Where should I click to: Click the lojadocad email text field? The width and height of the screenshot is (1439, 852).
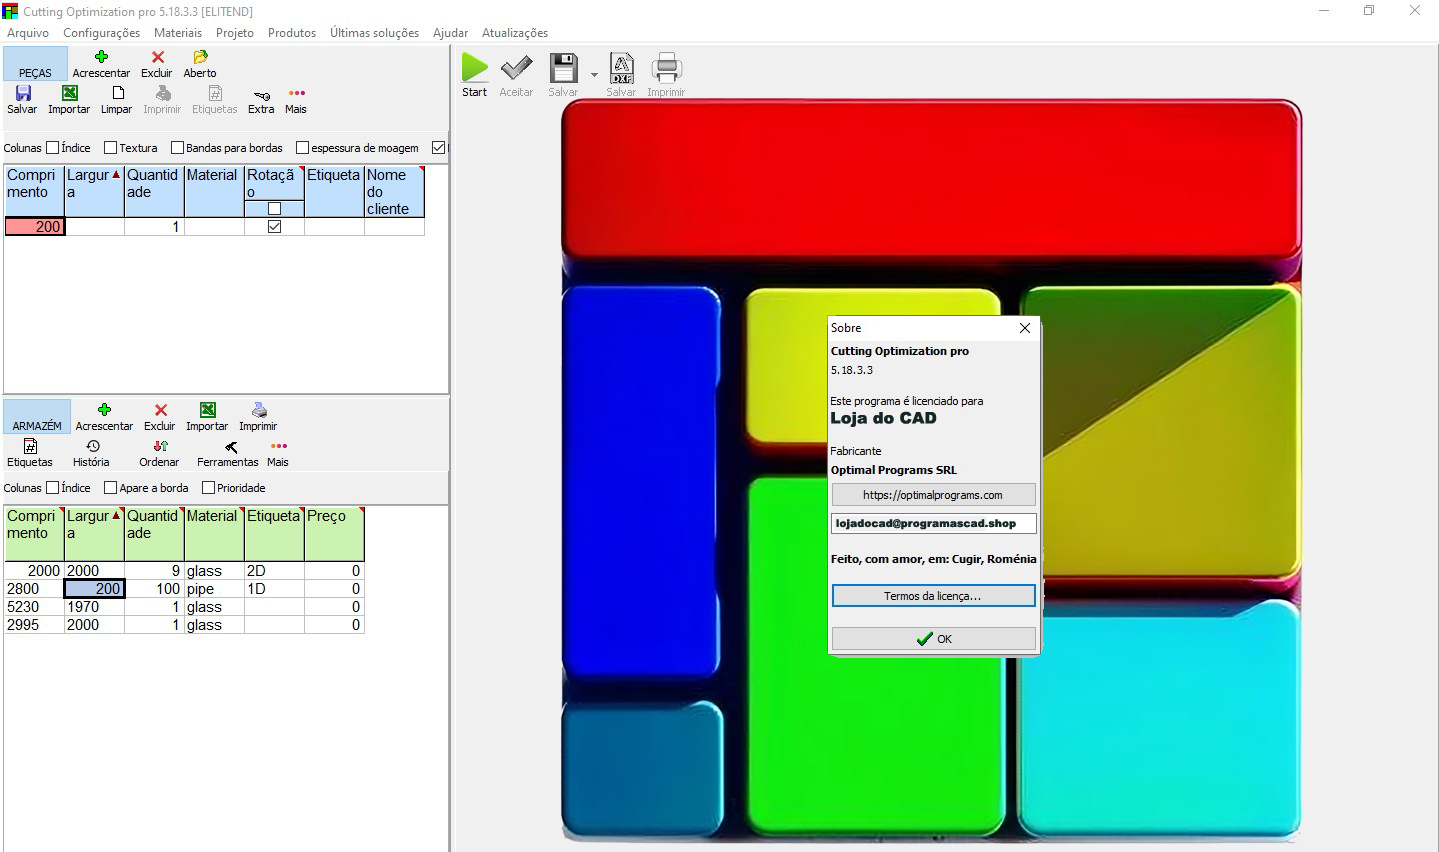click(x=933, y=523)
